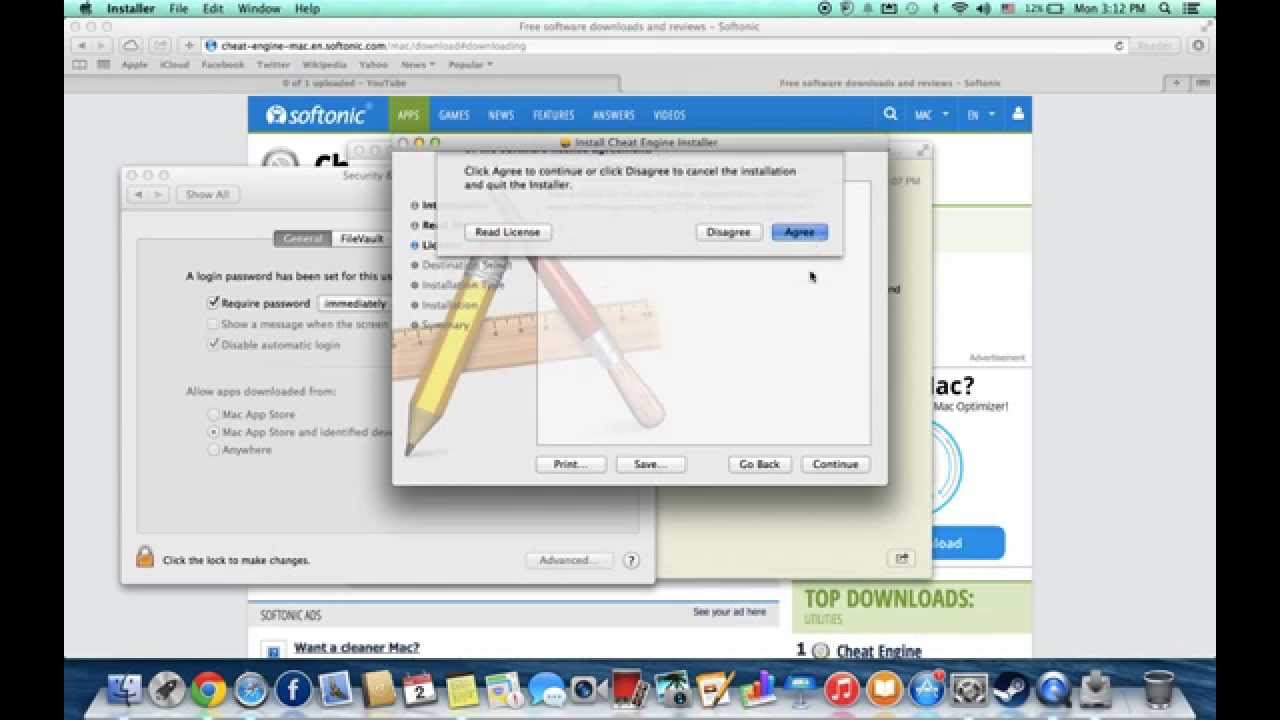Open Finder from the dock

point(124,689)
